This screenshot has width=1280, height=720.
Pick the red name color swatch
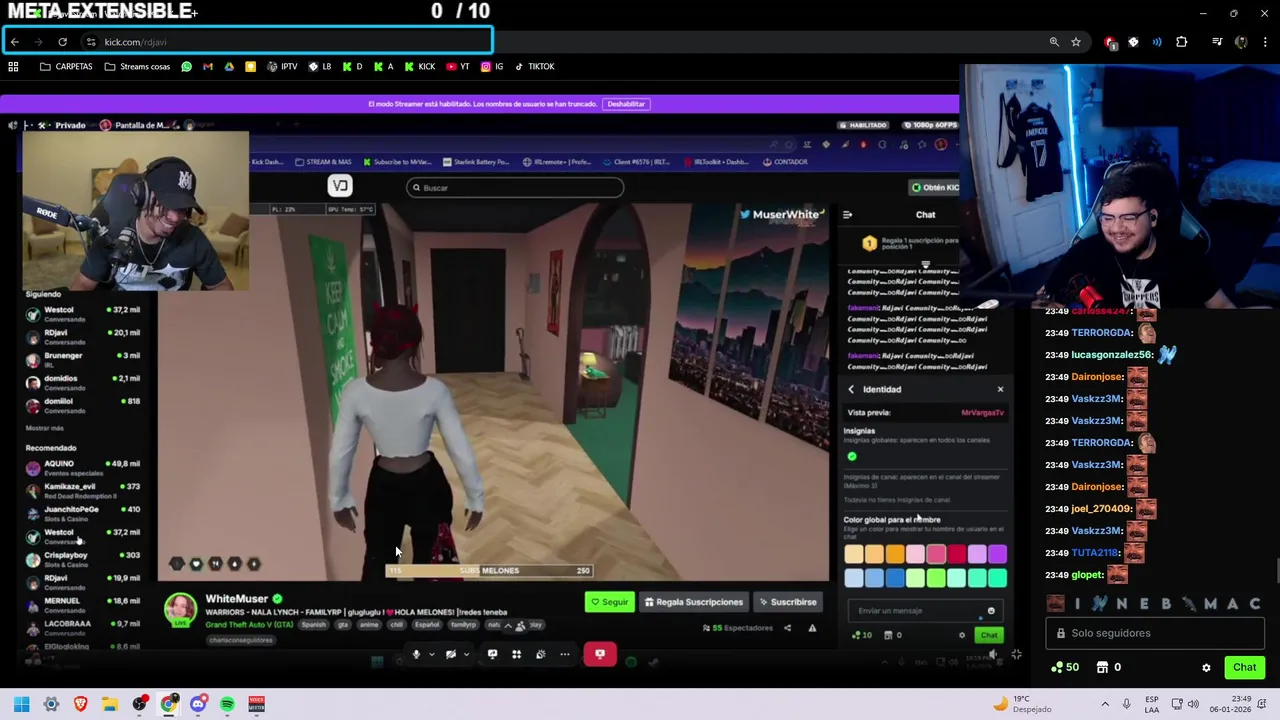[x=956, y=554]
